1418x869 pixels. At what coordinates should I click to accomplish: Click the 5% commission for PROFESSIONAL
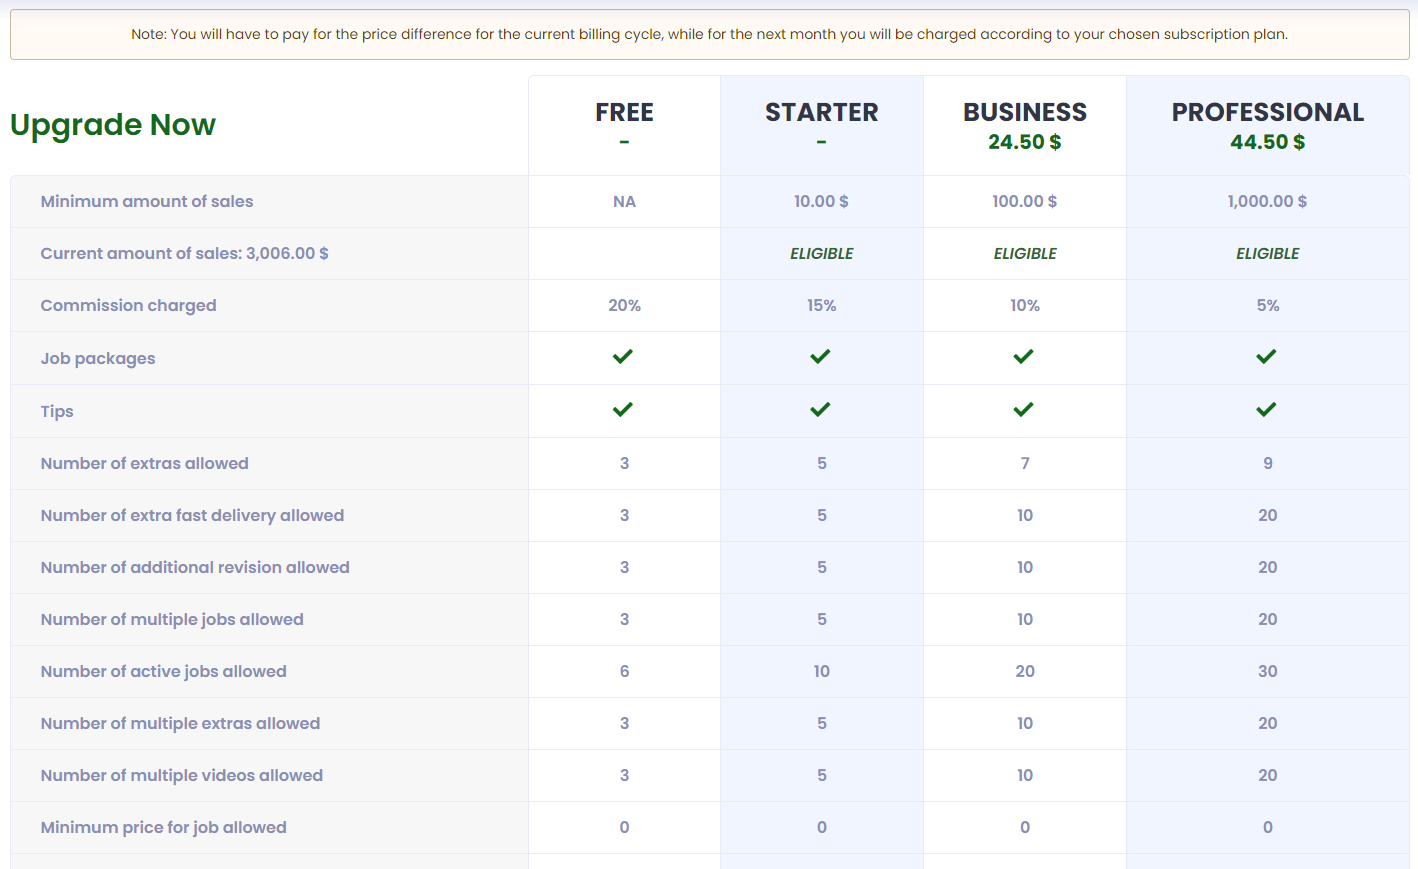tap(1268, 306)
